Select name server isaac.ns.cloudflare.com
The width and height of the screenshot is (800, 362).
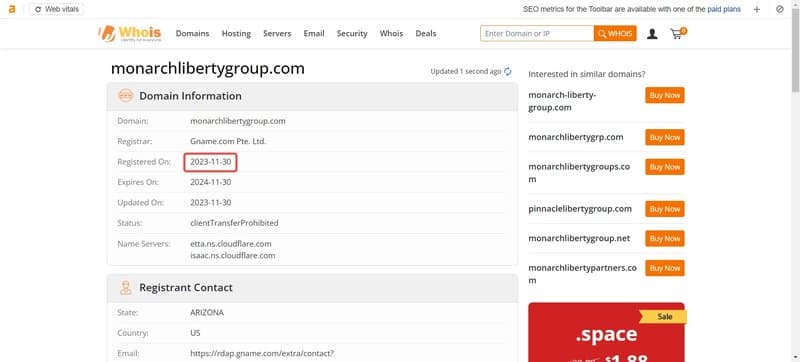pos(233,255)
